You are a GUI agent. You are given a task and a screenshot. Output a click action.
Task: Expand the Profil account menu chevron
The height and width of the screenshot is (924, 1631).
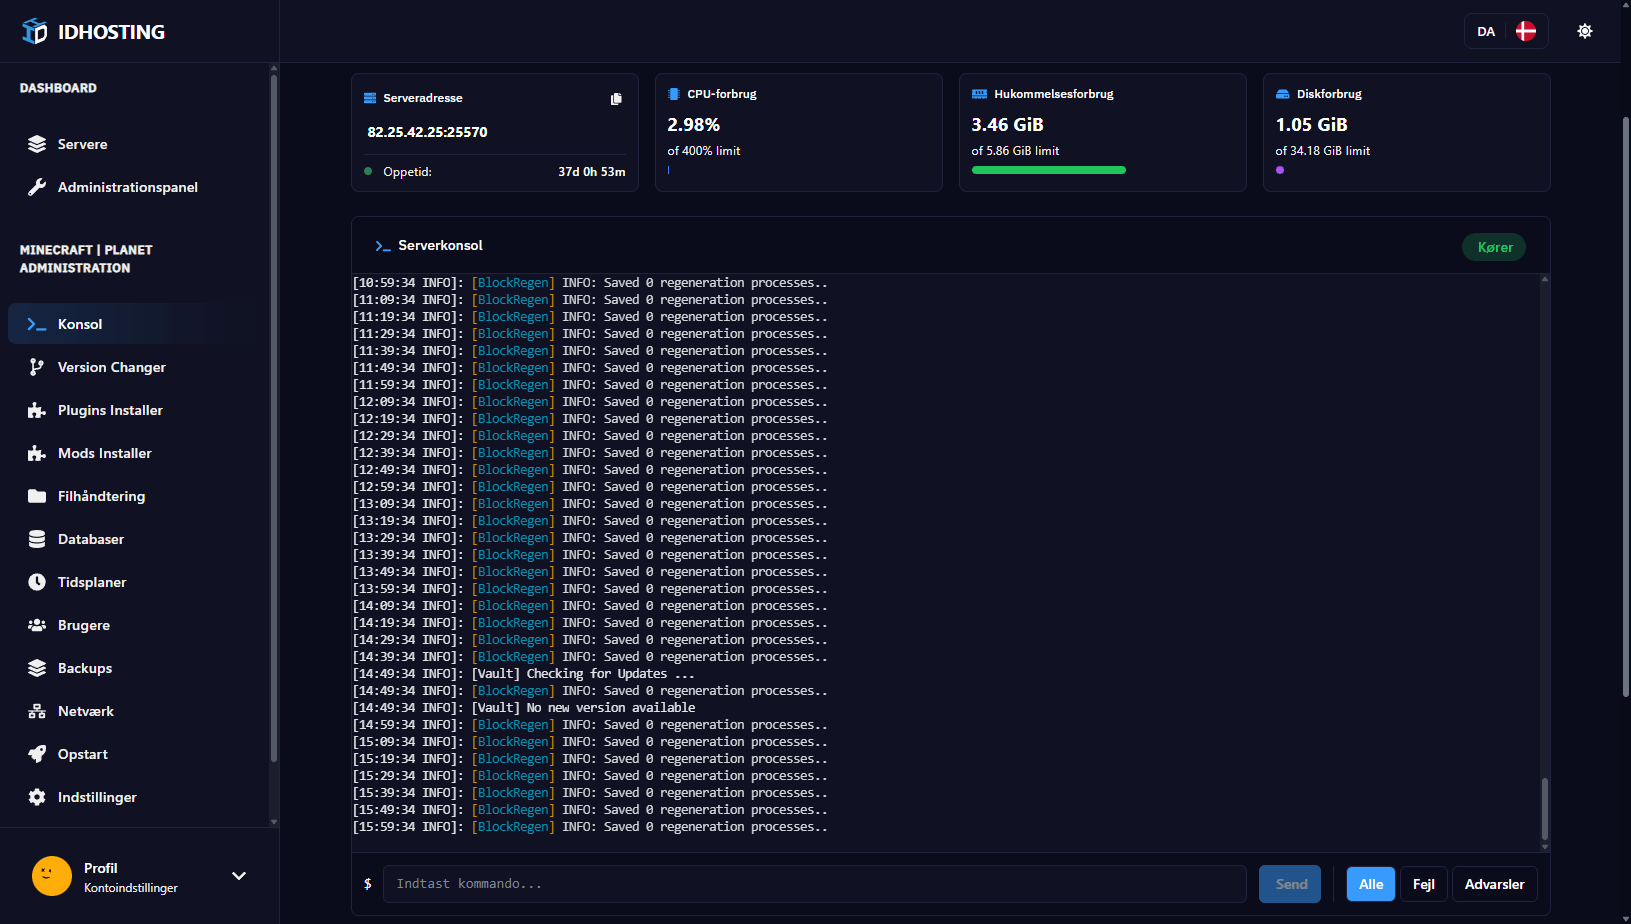239,876
